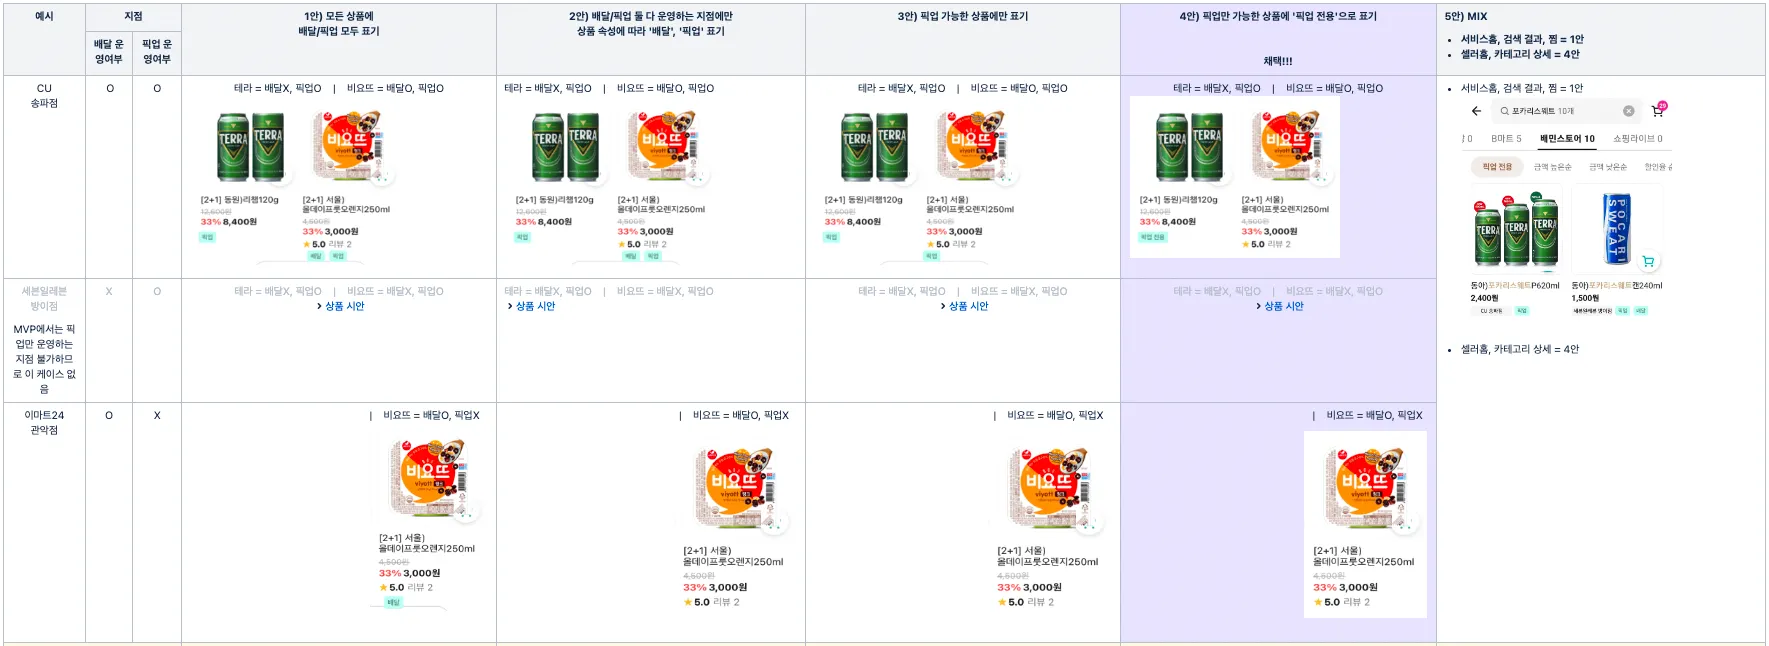Switch to the B마트 5 tab
This screenshot has width=1769, height=646.
tap(1506, 139)
